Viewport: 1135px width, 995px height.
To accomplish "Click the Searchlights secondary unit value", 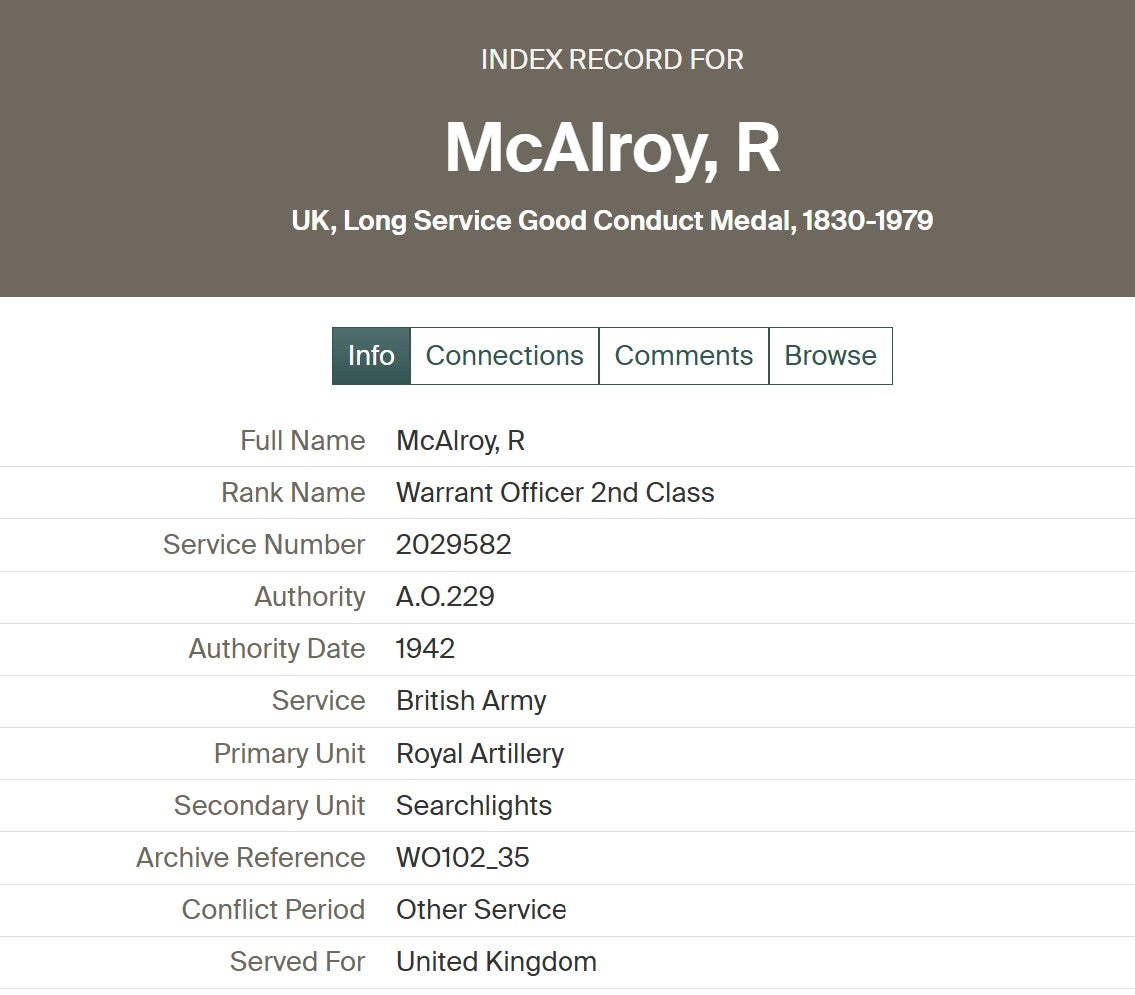I will pos(474,805).
